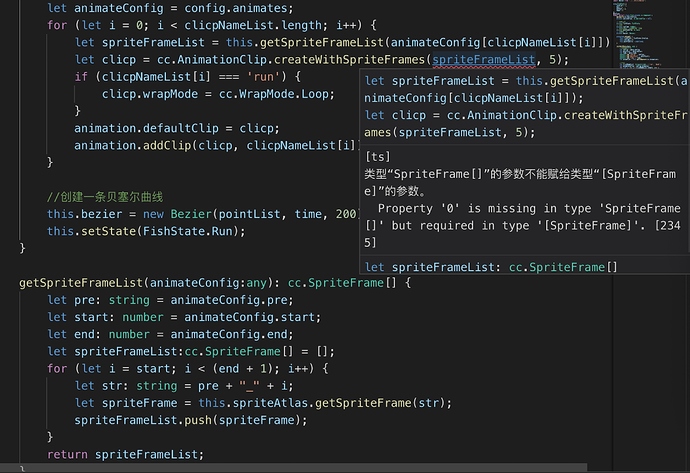Click '[ts]' label in hover tooltip

coord(378,157)
